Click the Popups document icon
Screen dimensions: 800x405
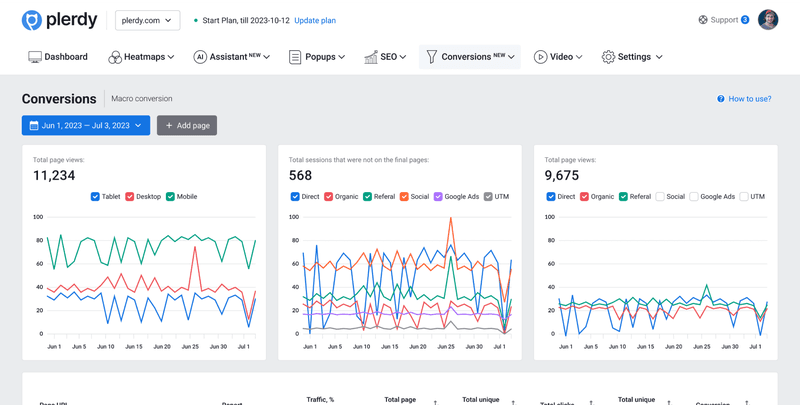pyautogui.click(x=295, y=57)
